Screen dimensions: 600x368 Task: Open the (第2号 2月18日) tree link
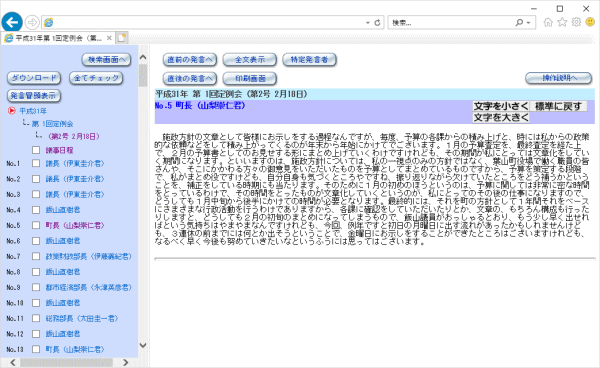point(73,137)
